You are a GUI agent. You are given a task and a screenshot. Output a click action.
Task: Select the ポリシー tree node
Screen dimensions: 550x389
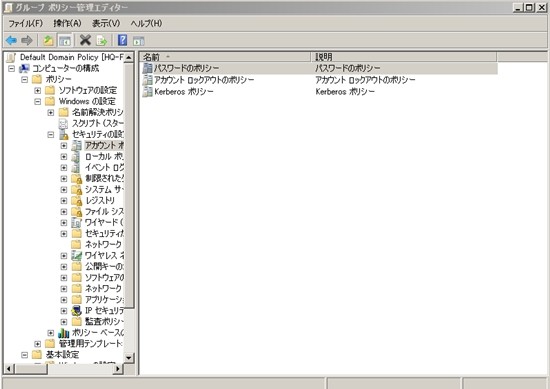tap(59, 79)
